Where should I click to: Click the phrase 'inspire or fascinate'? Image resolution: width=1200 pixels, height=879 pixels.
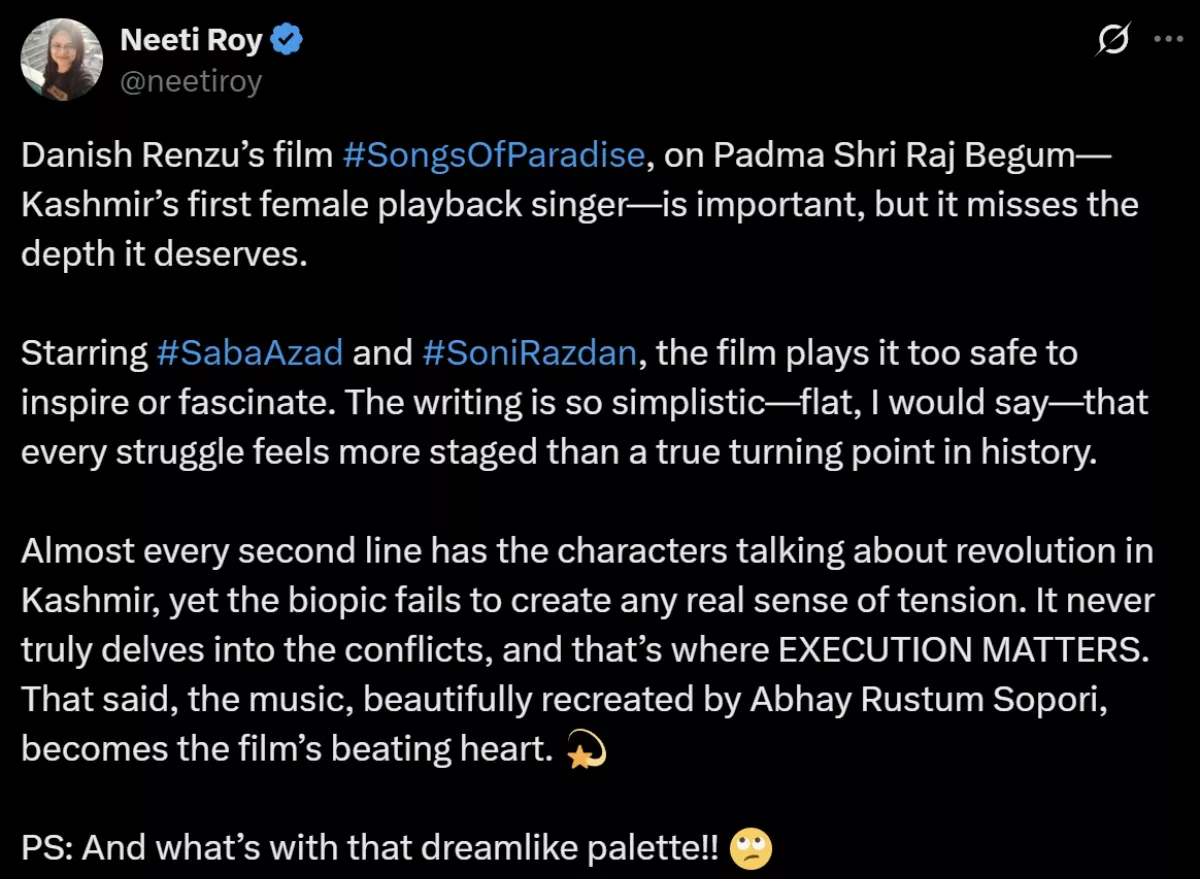click(x=175, y=402)
